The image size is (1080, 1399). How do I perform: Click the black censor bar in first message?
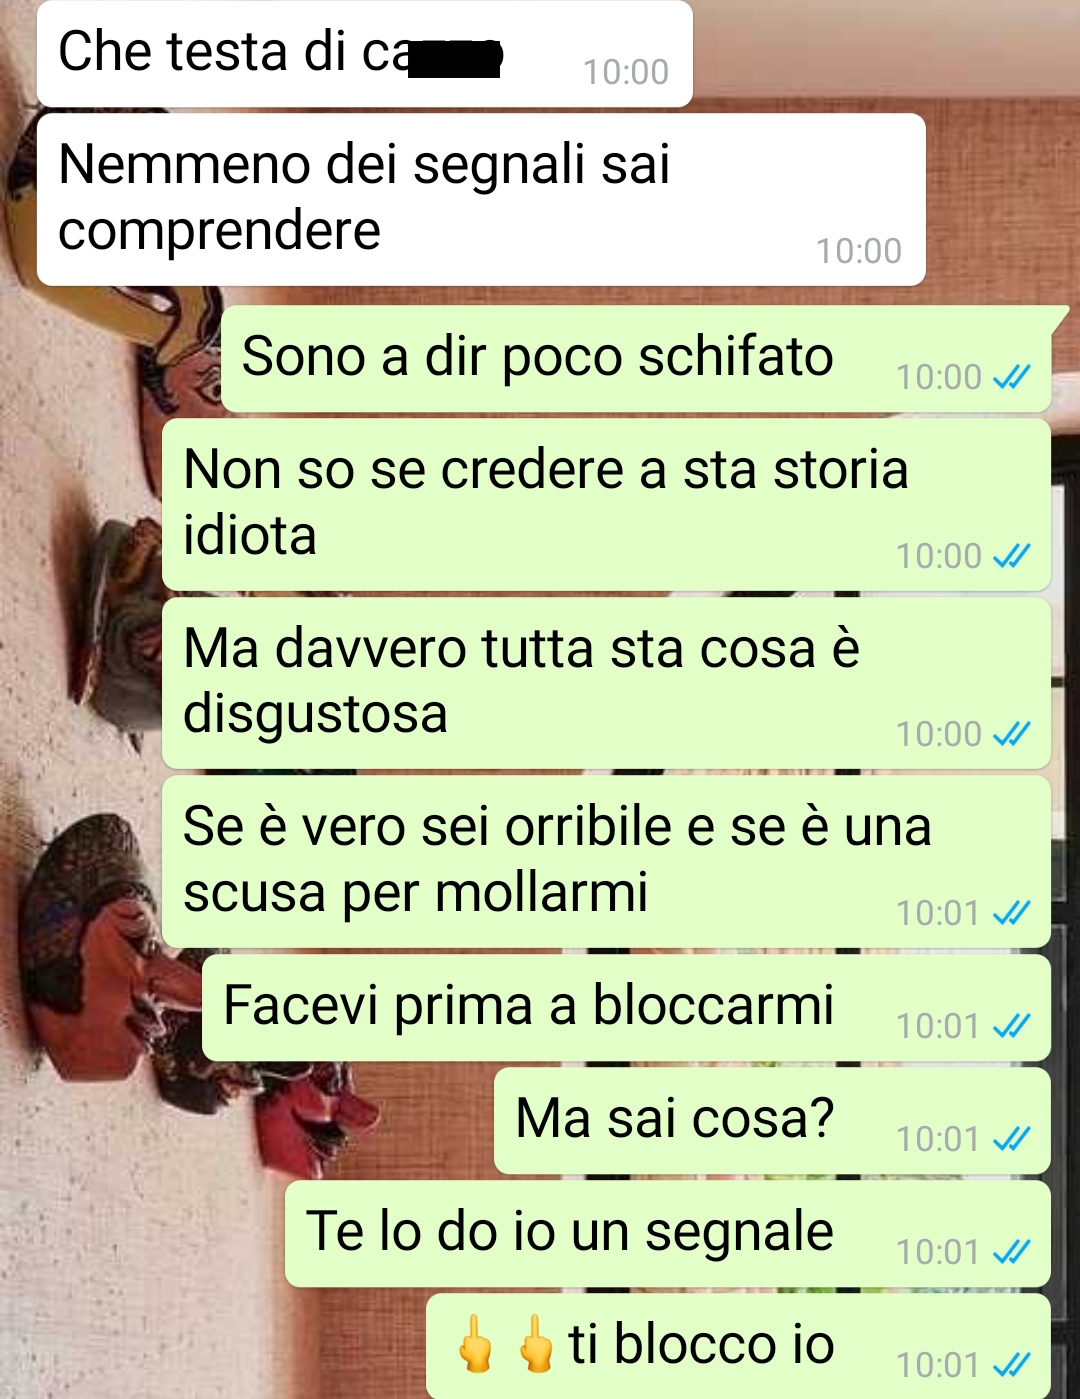coord(455,59)
